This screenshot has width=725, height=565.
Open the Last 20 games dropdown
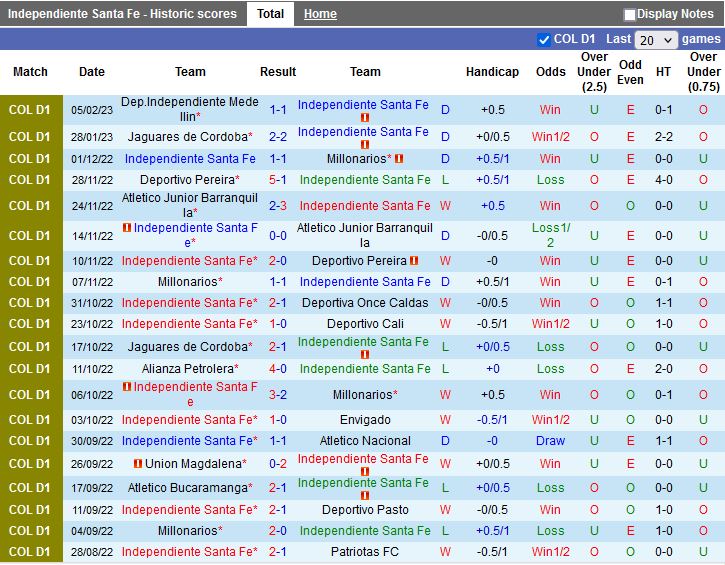pyautogui.click(x=656, y=40)
